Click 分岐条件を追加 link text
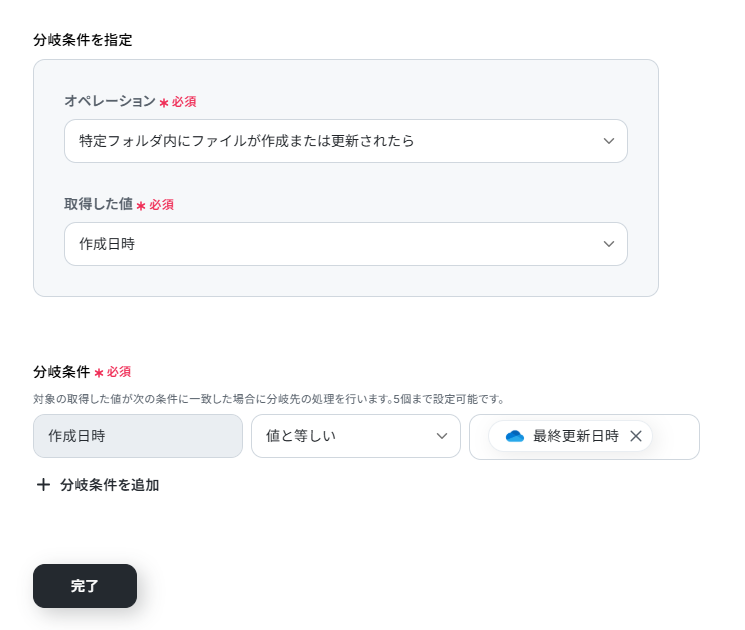Image resolution: width=745 pixels, height=630 pixels. pos(110,485)
